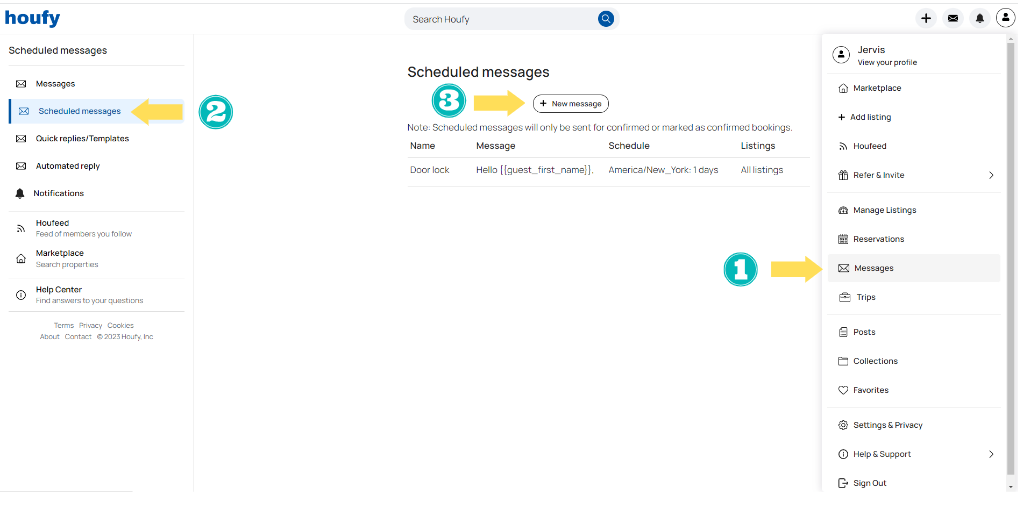Click inside the Search Houfy field
The height and width of the screenshot is (511, 1018).
coord(503,19)
